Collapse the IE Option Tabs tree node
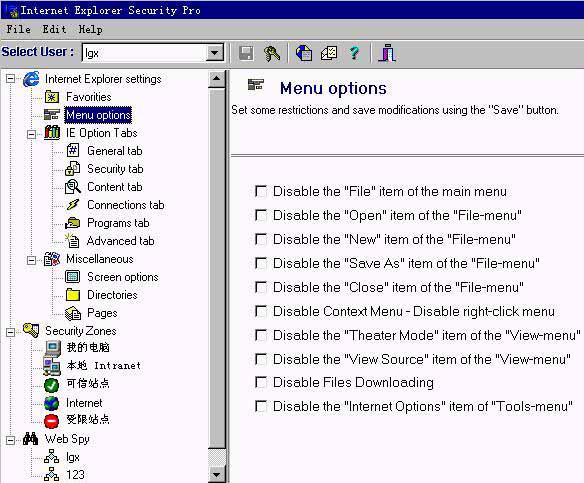584x483 pixels. pyautogui.click(x=32, y=134)
